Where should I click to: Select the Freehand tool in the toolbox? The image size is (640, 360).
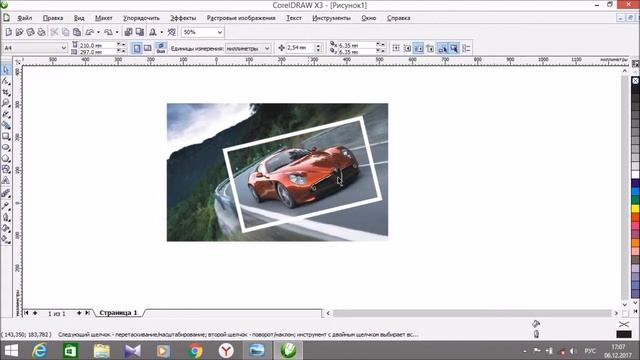(6, 114)
